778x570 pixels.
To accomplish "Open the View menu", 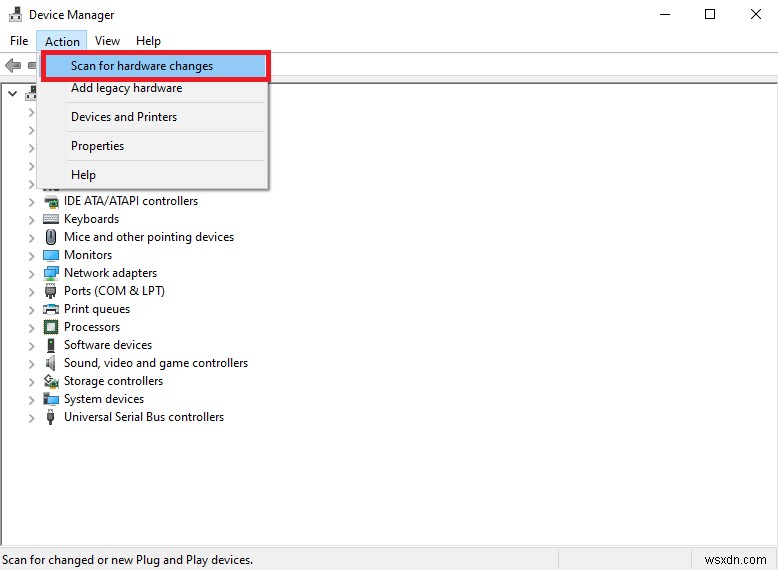I will [x=107, y=41].
